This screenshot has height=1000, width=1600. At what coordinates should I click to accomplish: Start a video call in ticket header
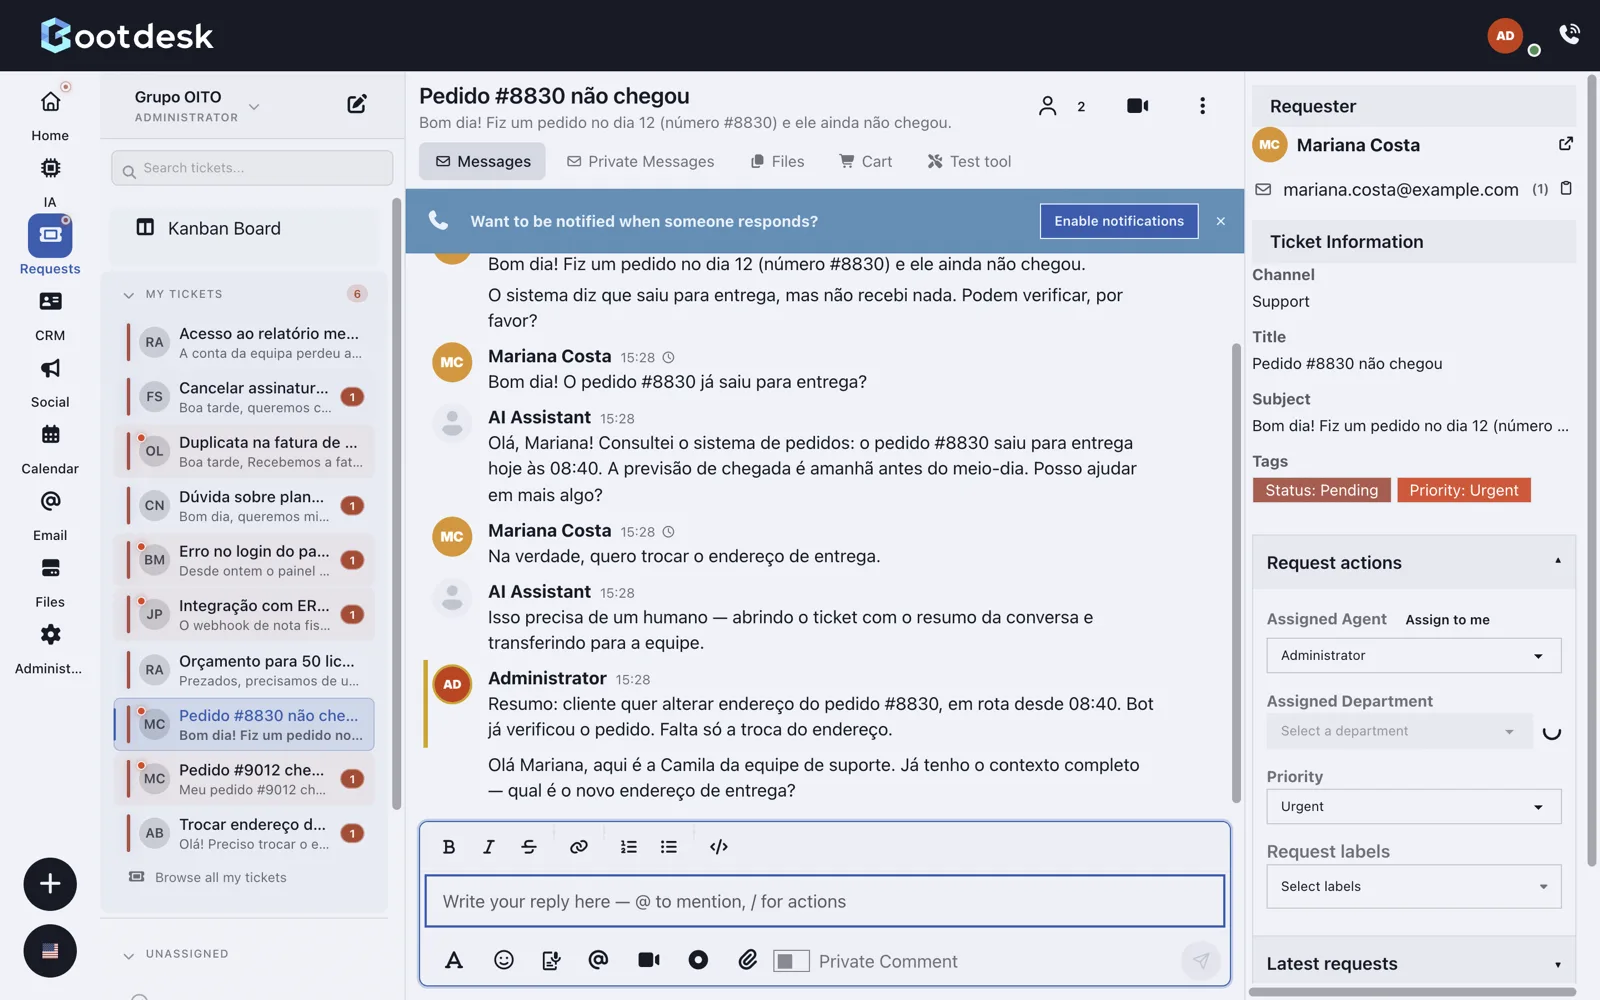(1137, 106)
